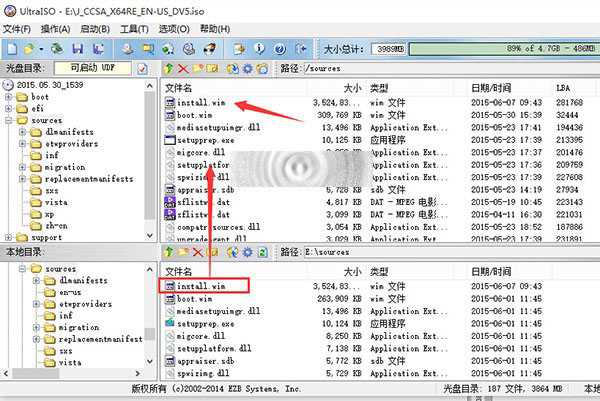
Task: Click the Burn CD/DVD image icon
Action: click(x=209, y=49)
